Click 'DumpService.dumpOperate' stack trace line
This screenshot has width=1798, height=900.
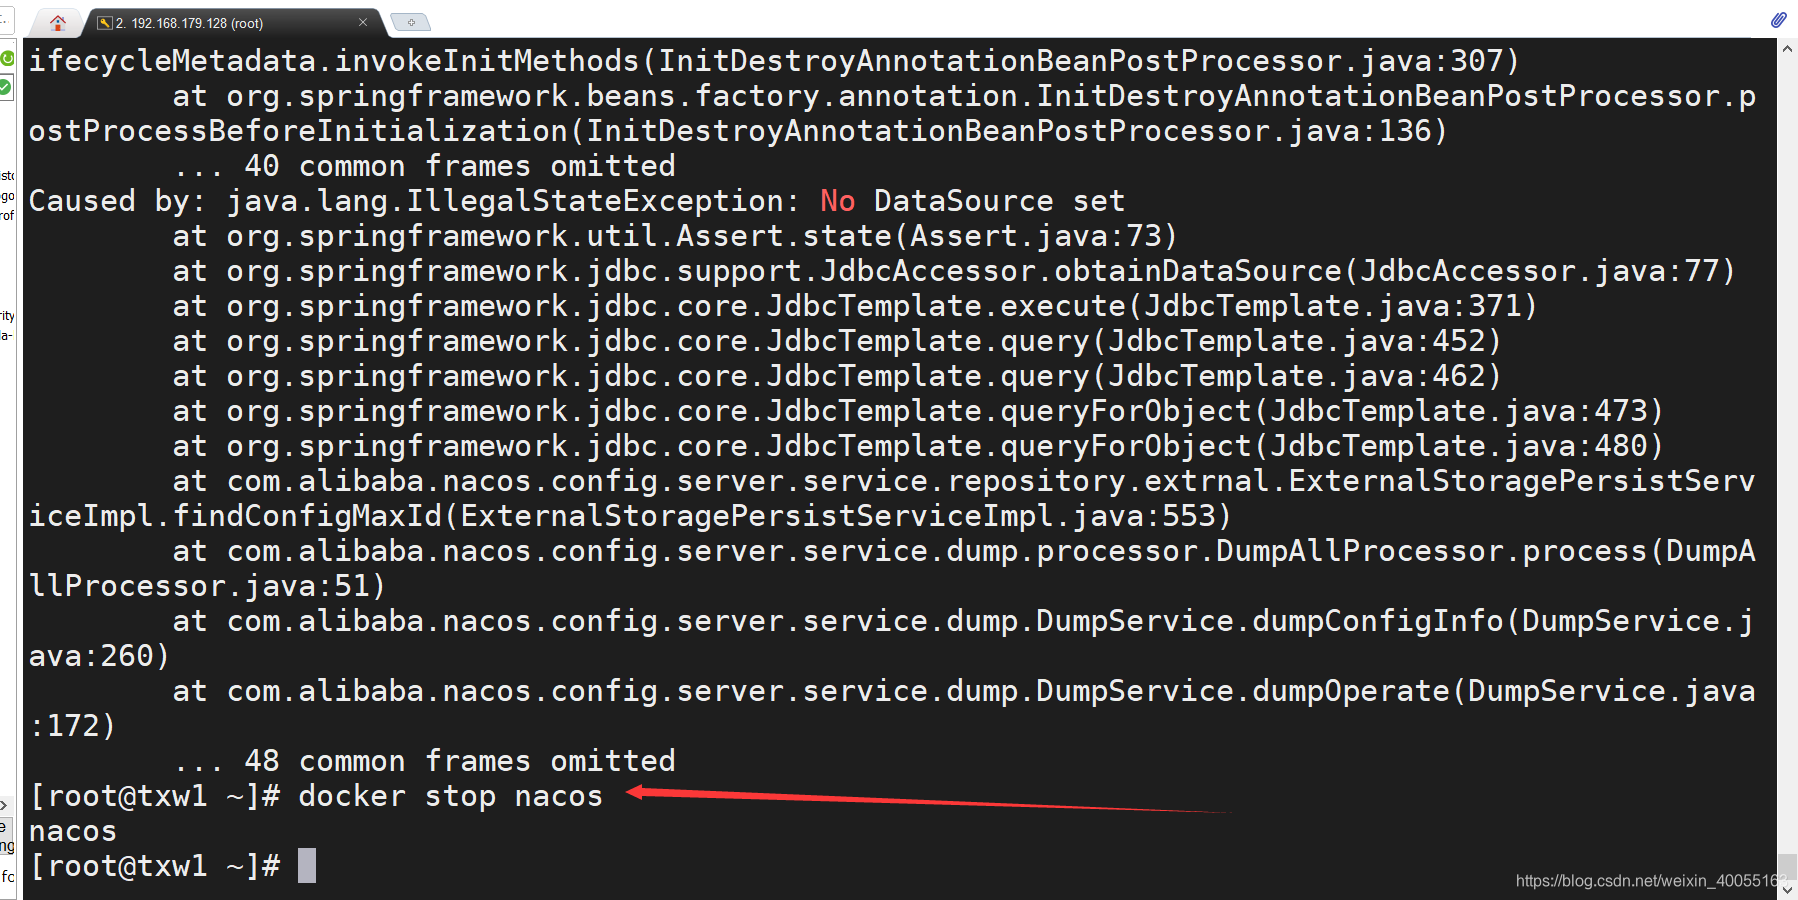pyautogui.click(x=964, y=691)
